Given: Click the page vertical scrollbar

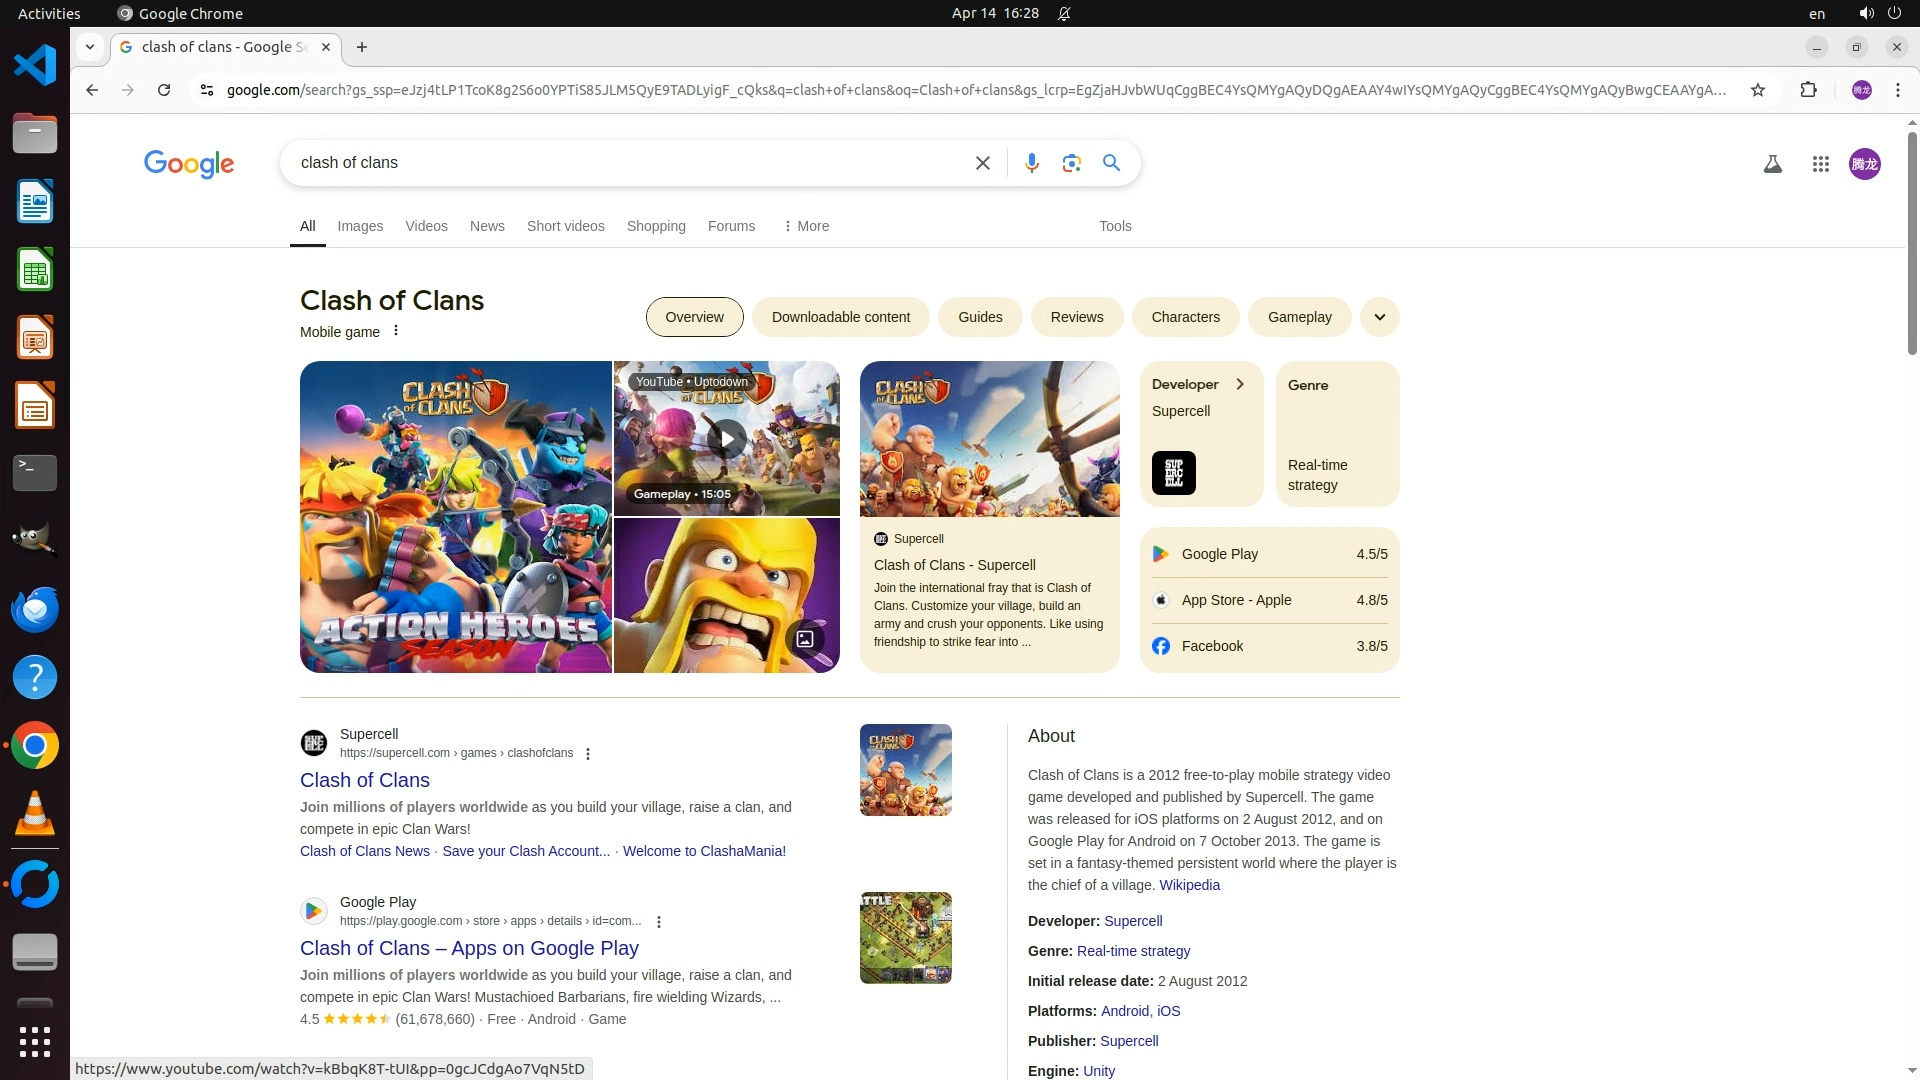Looking at the screenshot, I should [x=1912, y=240].
